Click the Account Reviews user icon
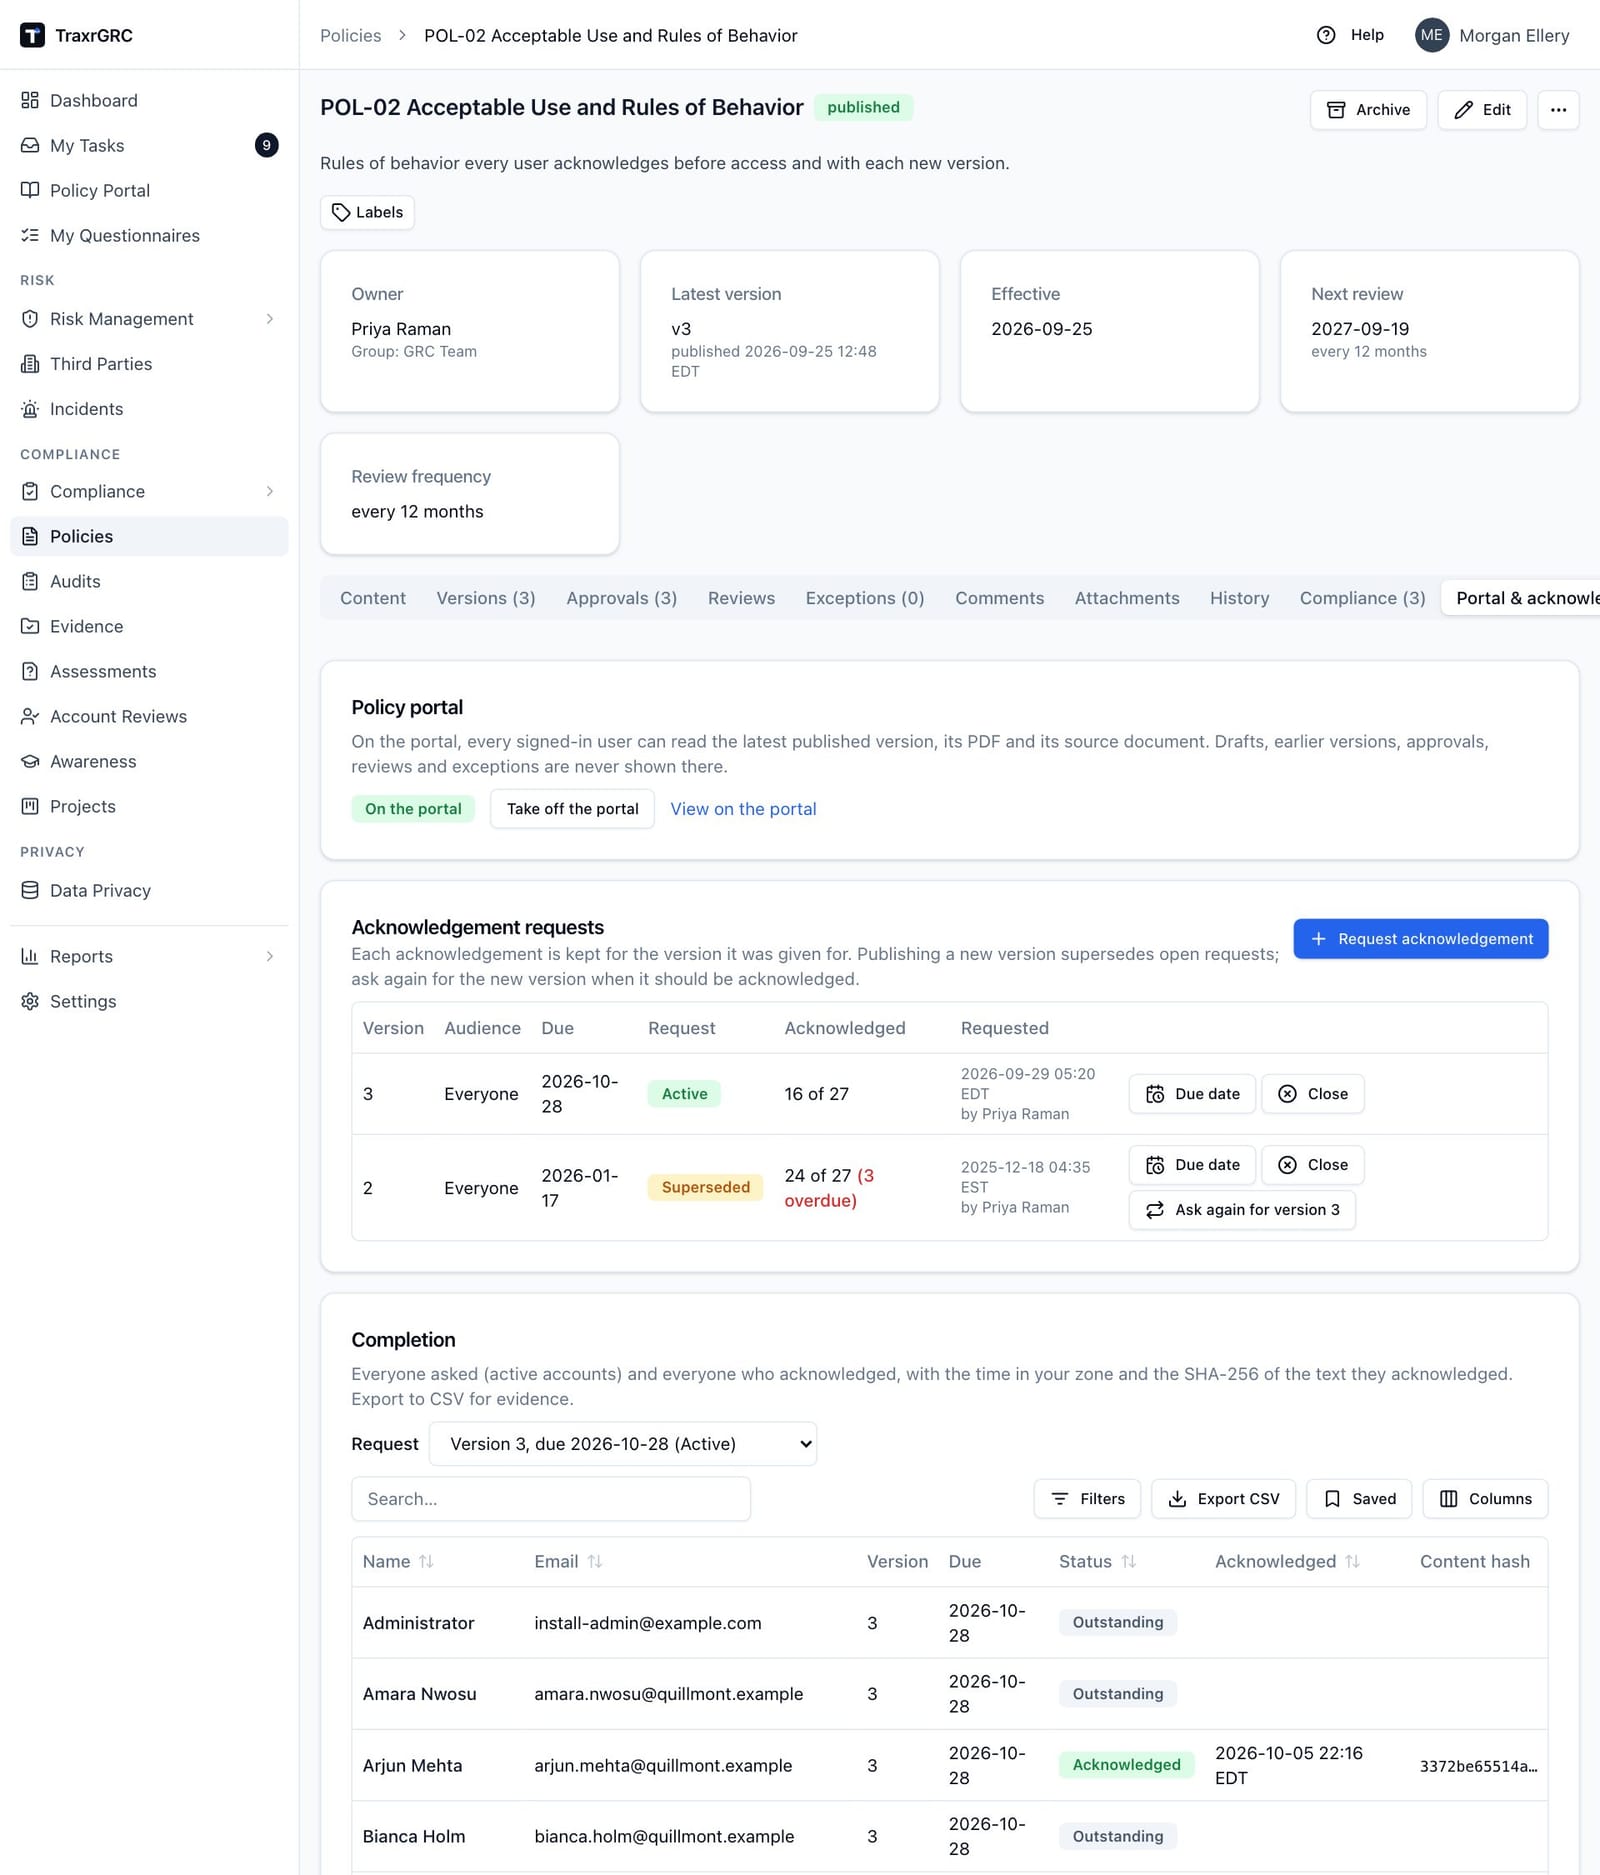Image resolution: width=1600 pixels, height=1875 pixels. point(30,716)
